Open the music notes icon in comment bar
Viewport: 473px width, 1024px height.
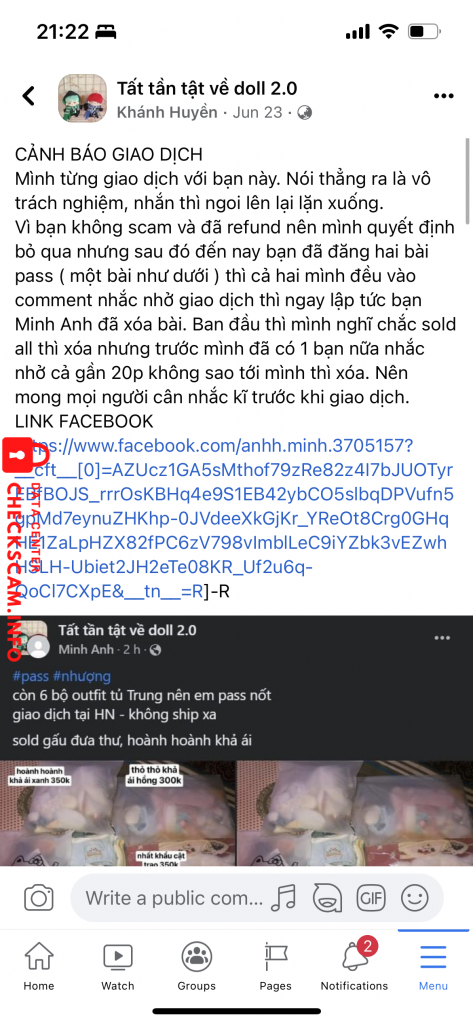click(284, 898)
